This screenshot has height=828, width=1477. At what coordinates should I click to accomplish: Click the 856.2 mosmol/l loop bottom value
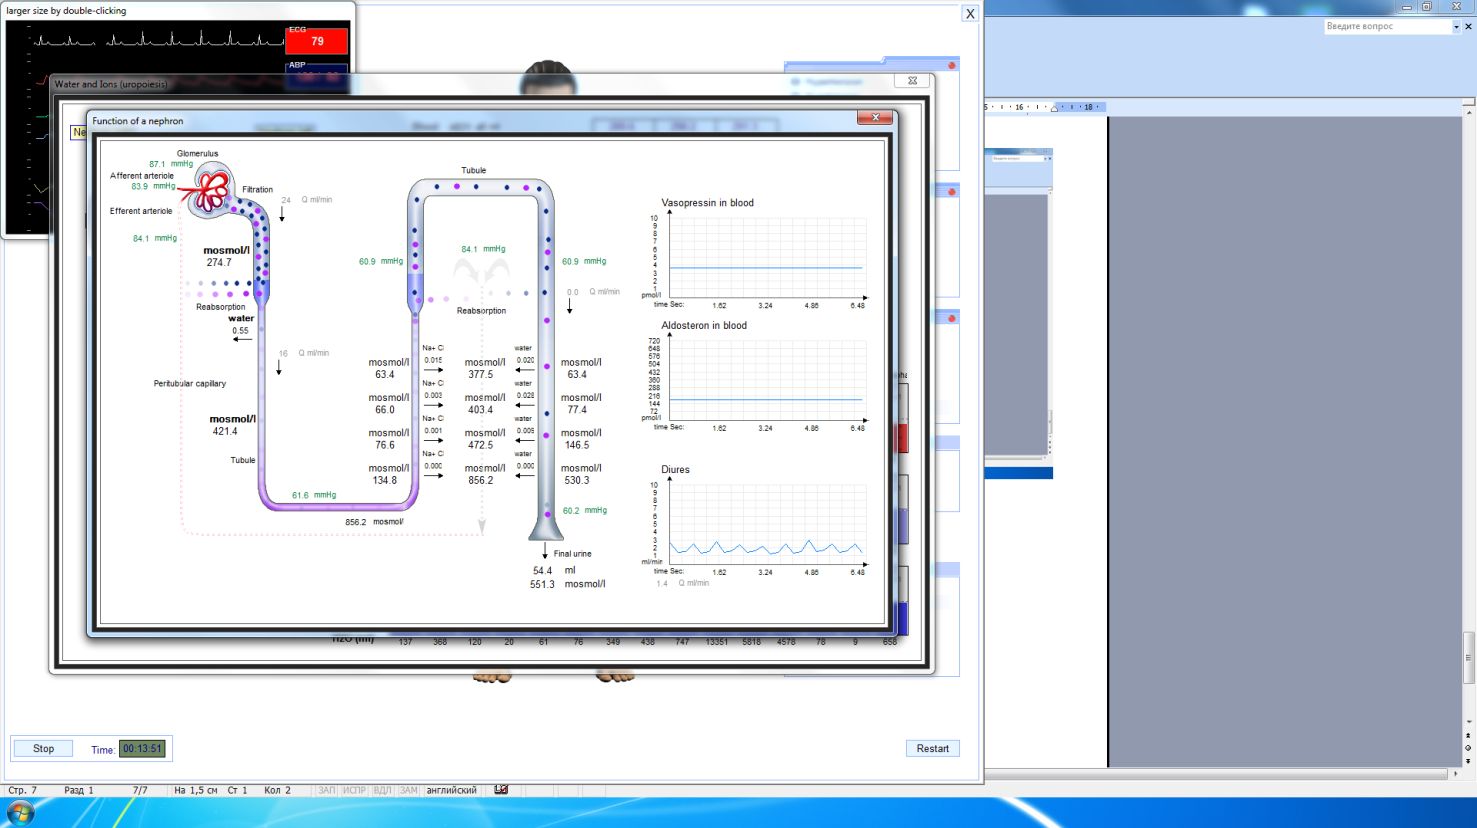click(356, 522)
